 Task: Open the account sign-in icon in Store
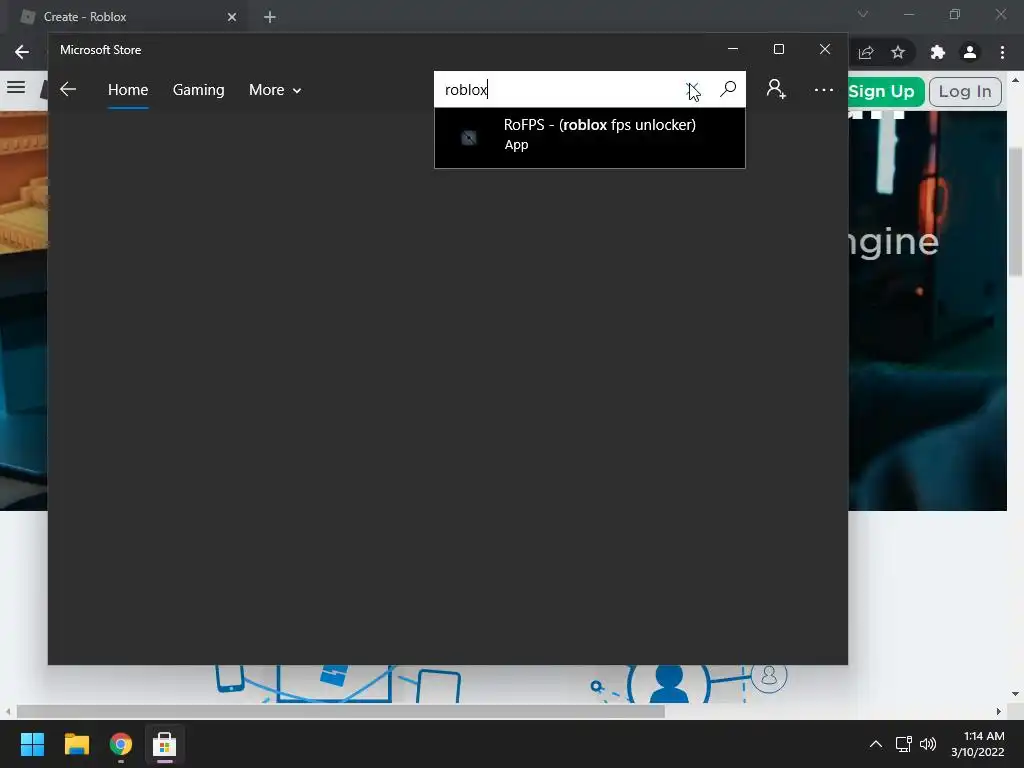(x=776, y=89)
